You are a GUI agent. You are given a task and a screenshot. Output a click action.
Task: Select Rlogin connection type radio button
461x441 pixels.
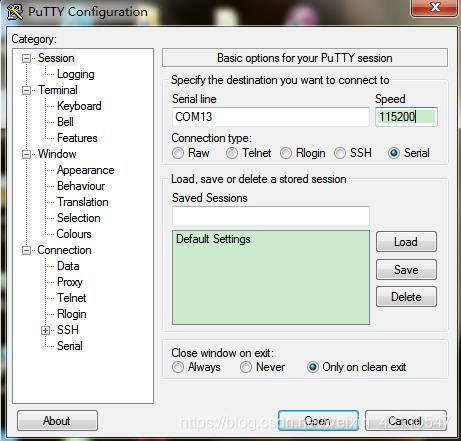click(286, 153)
